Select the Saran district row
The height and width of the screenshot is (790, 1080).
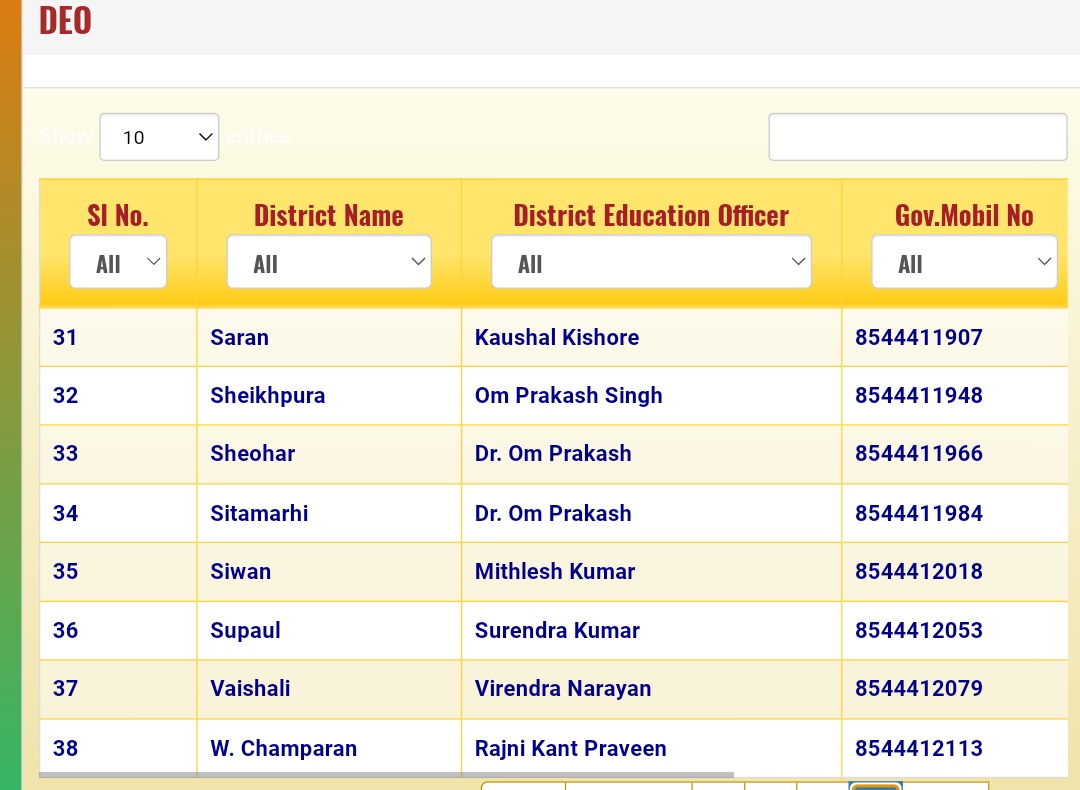pyautogui.click(x=239, y=337)
